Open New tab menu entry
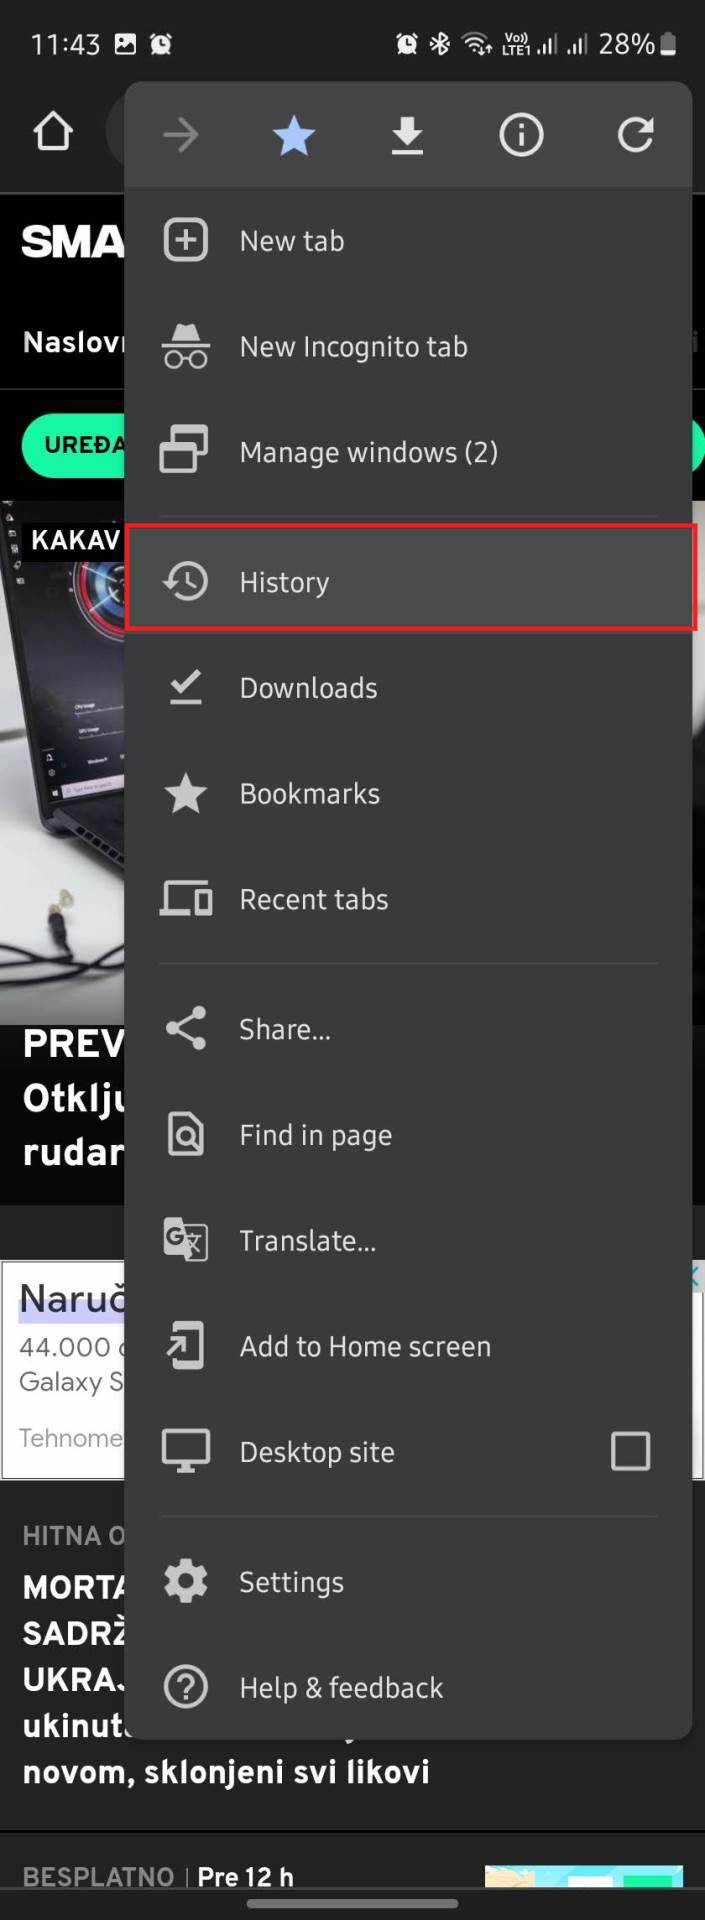Image resolution: width=705 pixels, height=1920 pixels. (408, 240)
